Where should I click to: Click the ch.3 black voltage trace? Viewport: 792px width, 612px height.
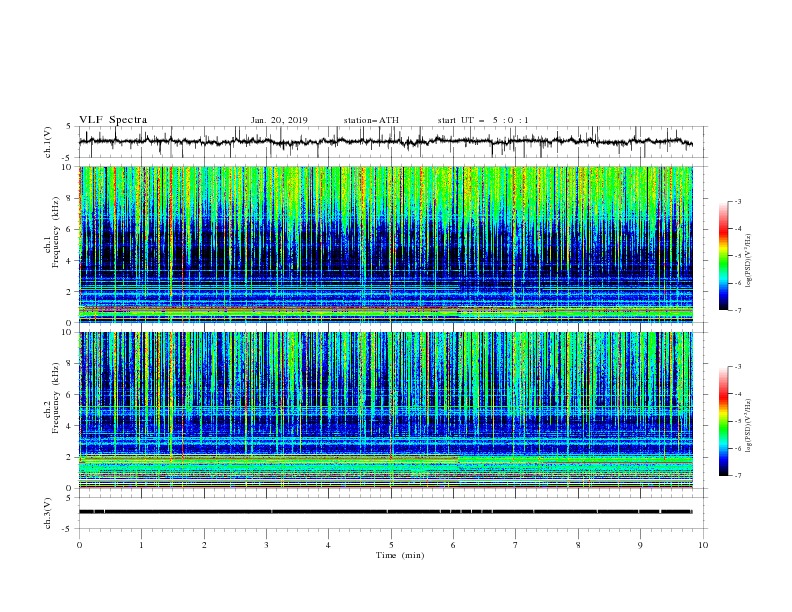point(385,512)
